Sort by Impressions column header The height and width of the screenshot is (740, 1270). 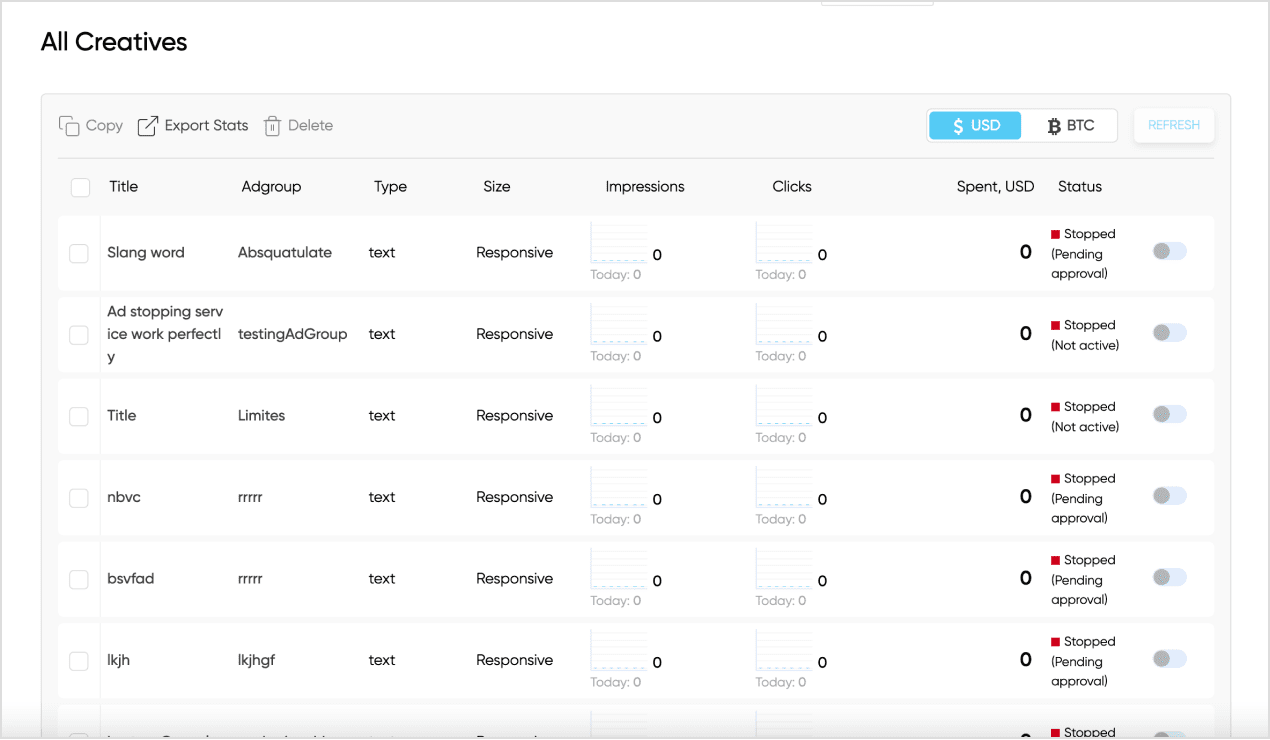point(644,187)
